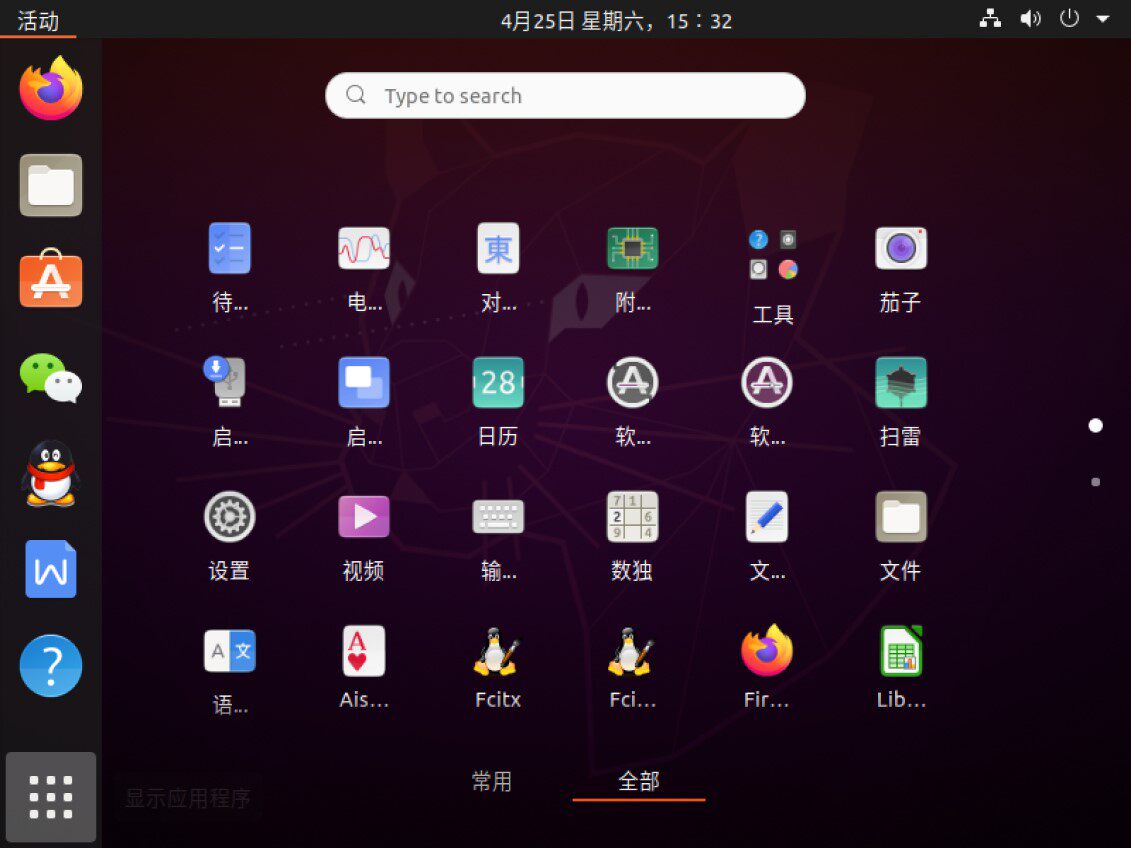This screenshot has width=1131, height=848.
Task: Open WeChat from the dock
Action: [x=50, y=377]
